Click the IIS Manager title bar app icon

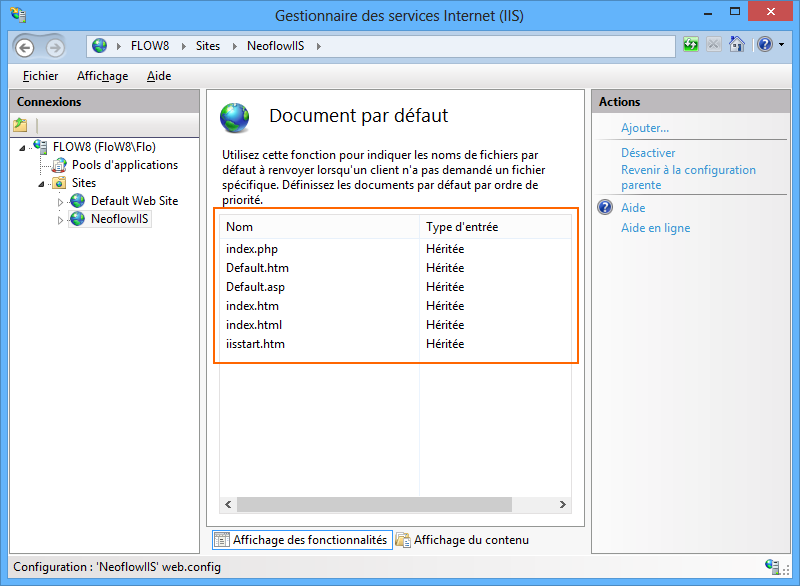[x=18, y=14]
